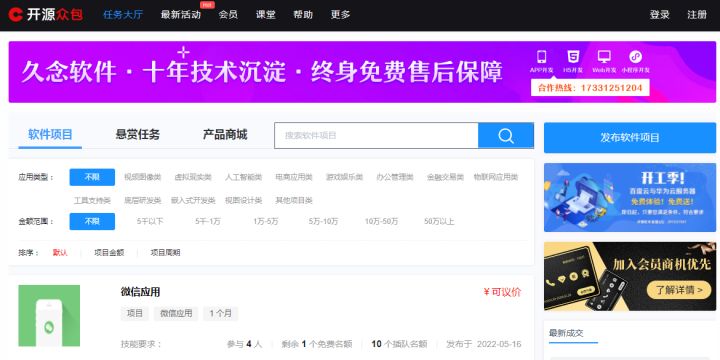The height and width of the screenshot is (360, 720).
Task: Click the 10 个插队名额 text
Action: point(399,344)
